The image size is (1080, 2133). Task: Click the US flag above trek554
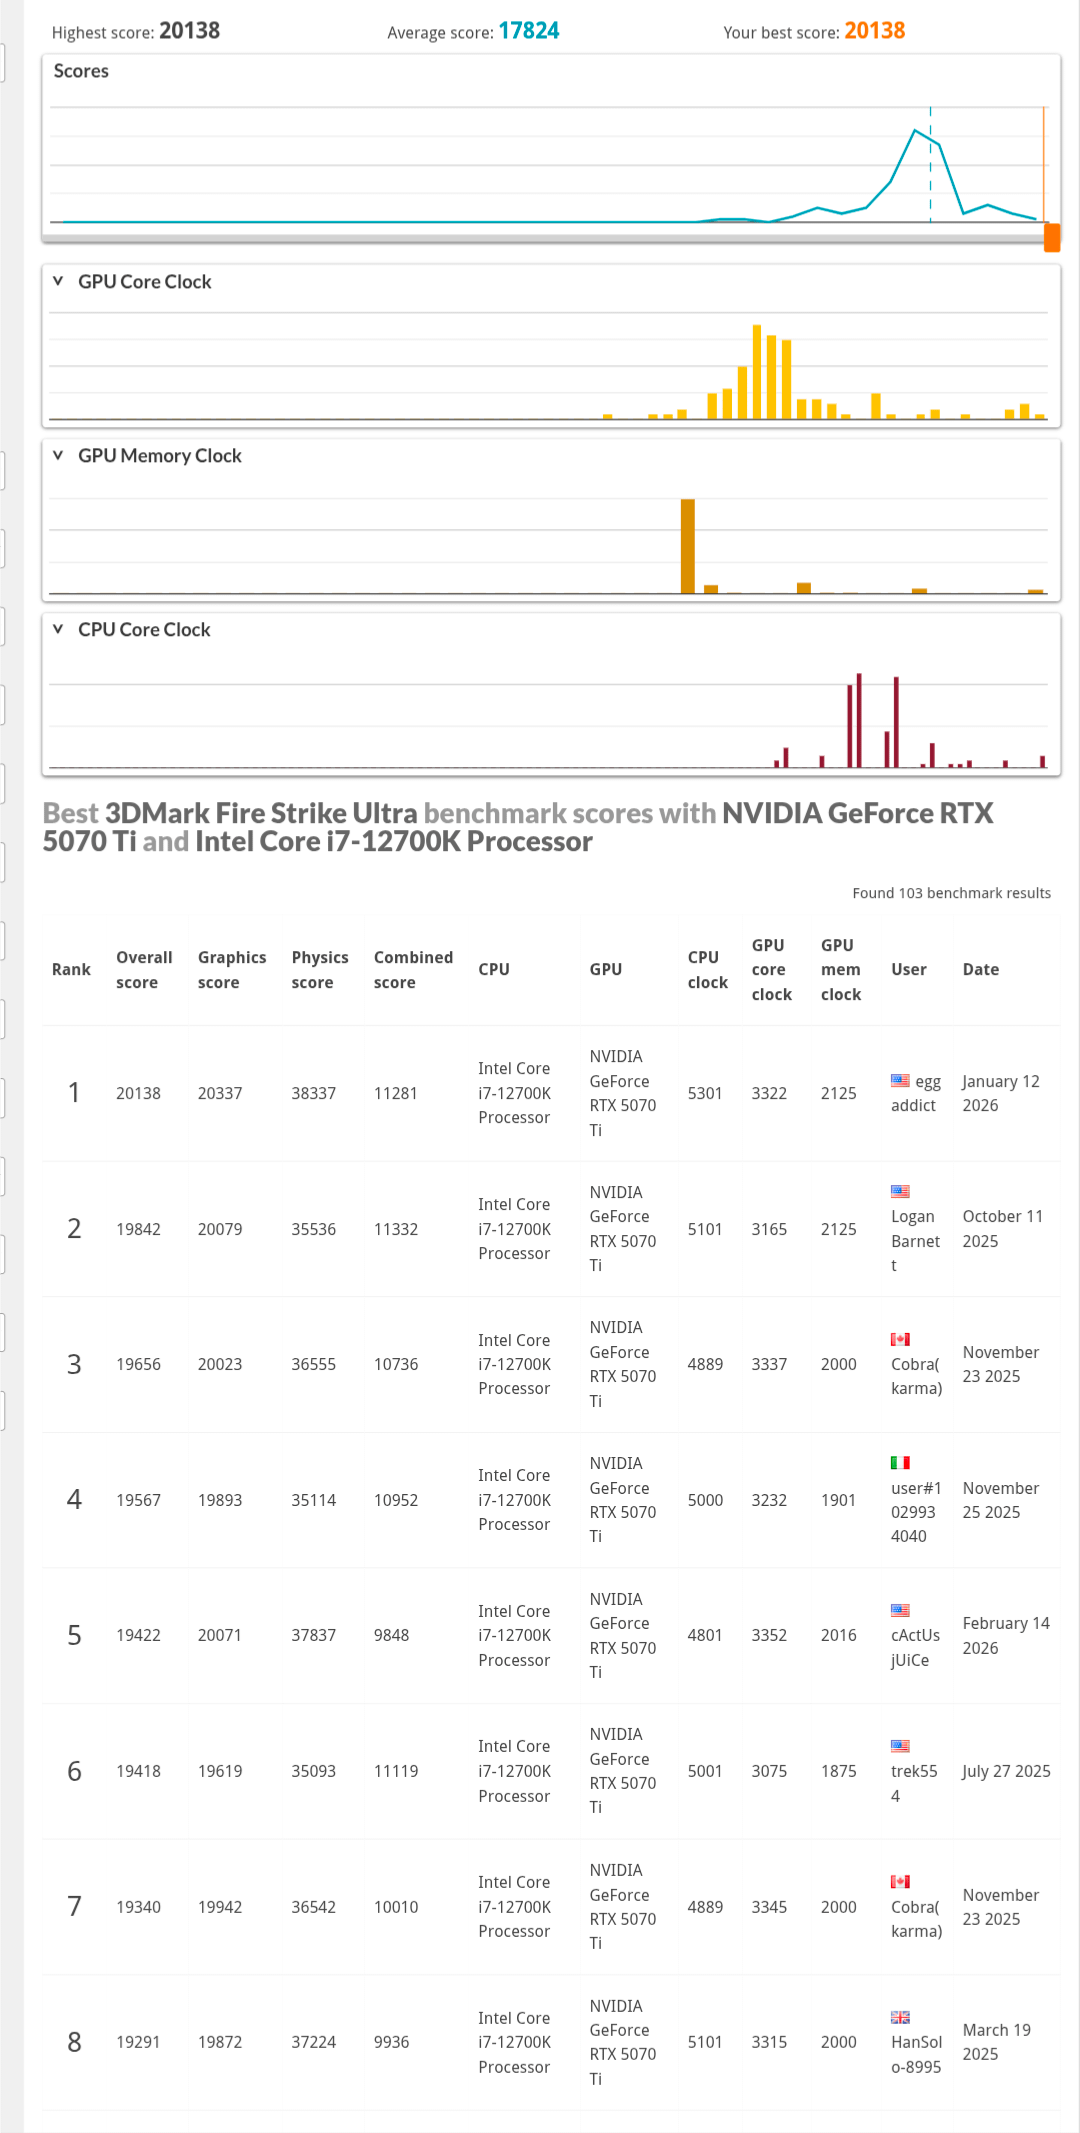pos(900,1746)
